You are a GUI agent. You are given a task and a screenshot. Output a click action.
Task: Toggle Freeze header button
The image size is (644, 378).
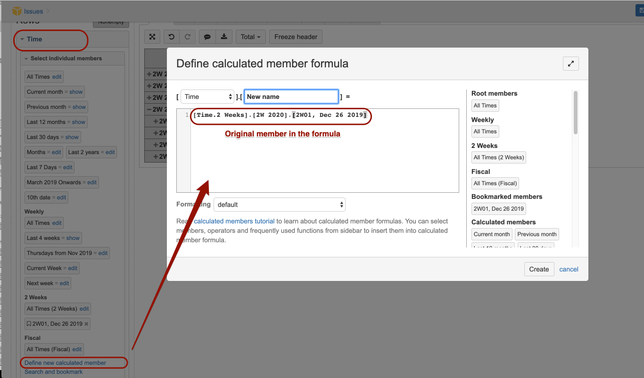(296, 37)
